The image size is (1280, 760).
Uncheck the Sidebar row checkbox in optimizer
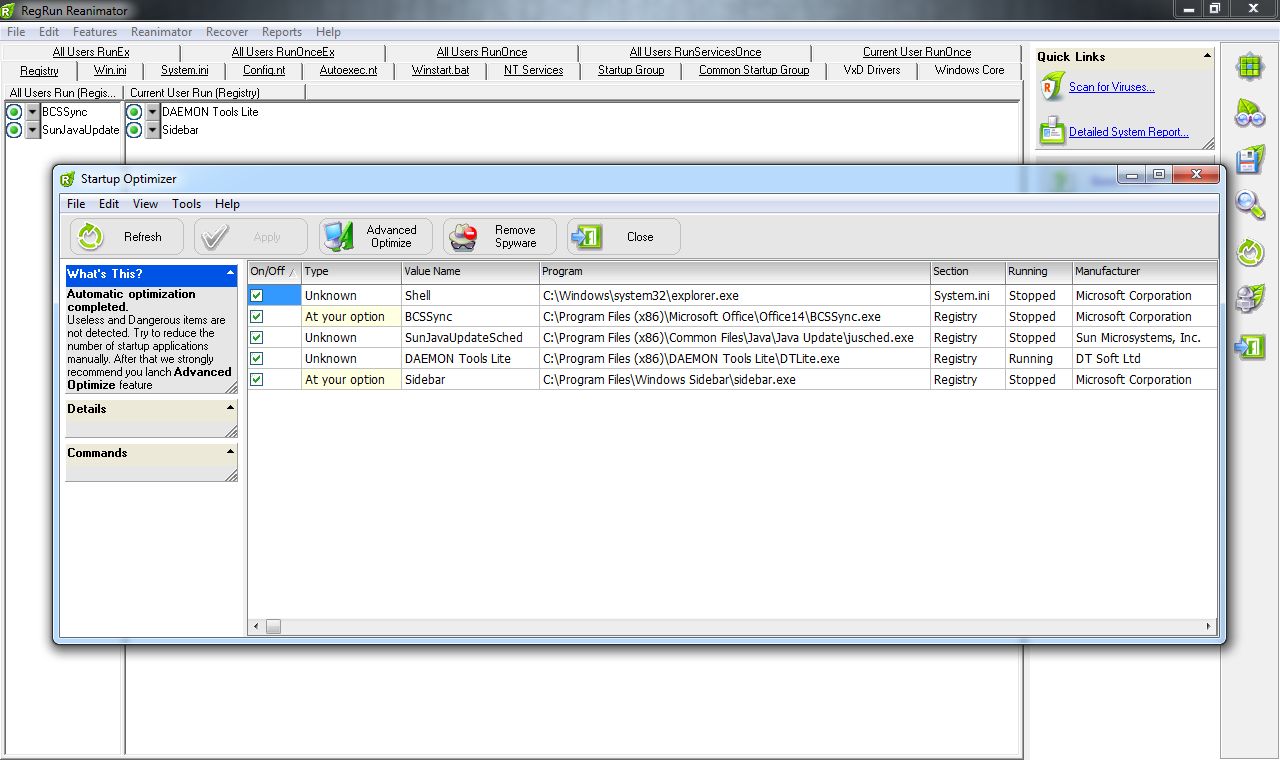point(257,380)
